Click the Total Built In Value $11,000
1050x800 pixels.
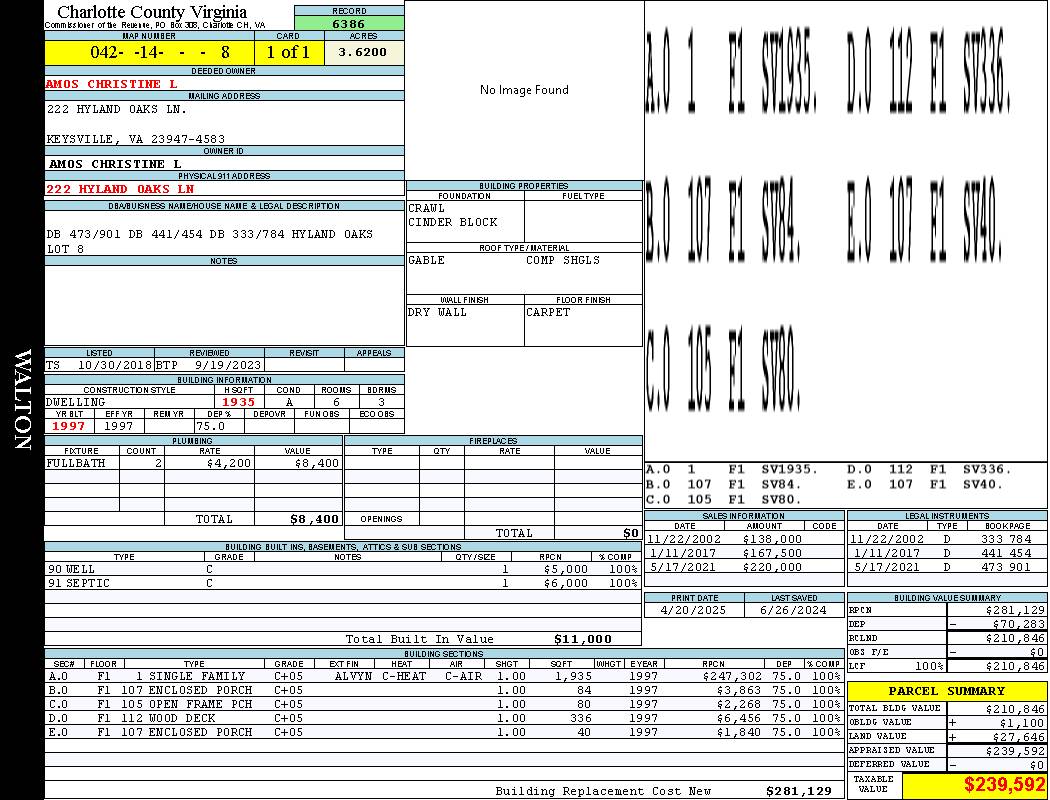click(x=583, y=639)
